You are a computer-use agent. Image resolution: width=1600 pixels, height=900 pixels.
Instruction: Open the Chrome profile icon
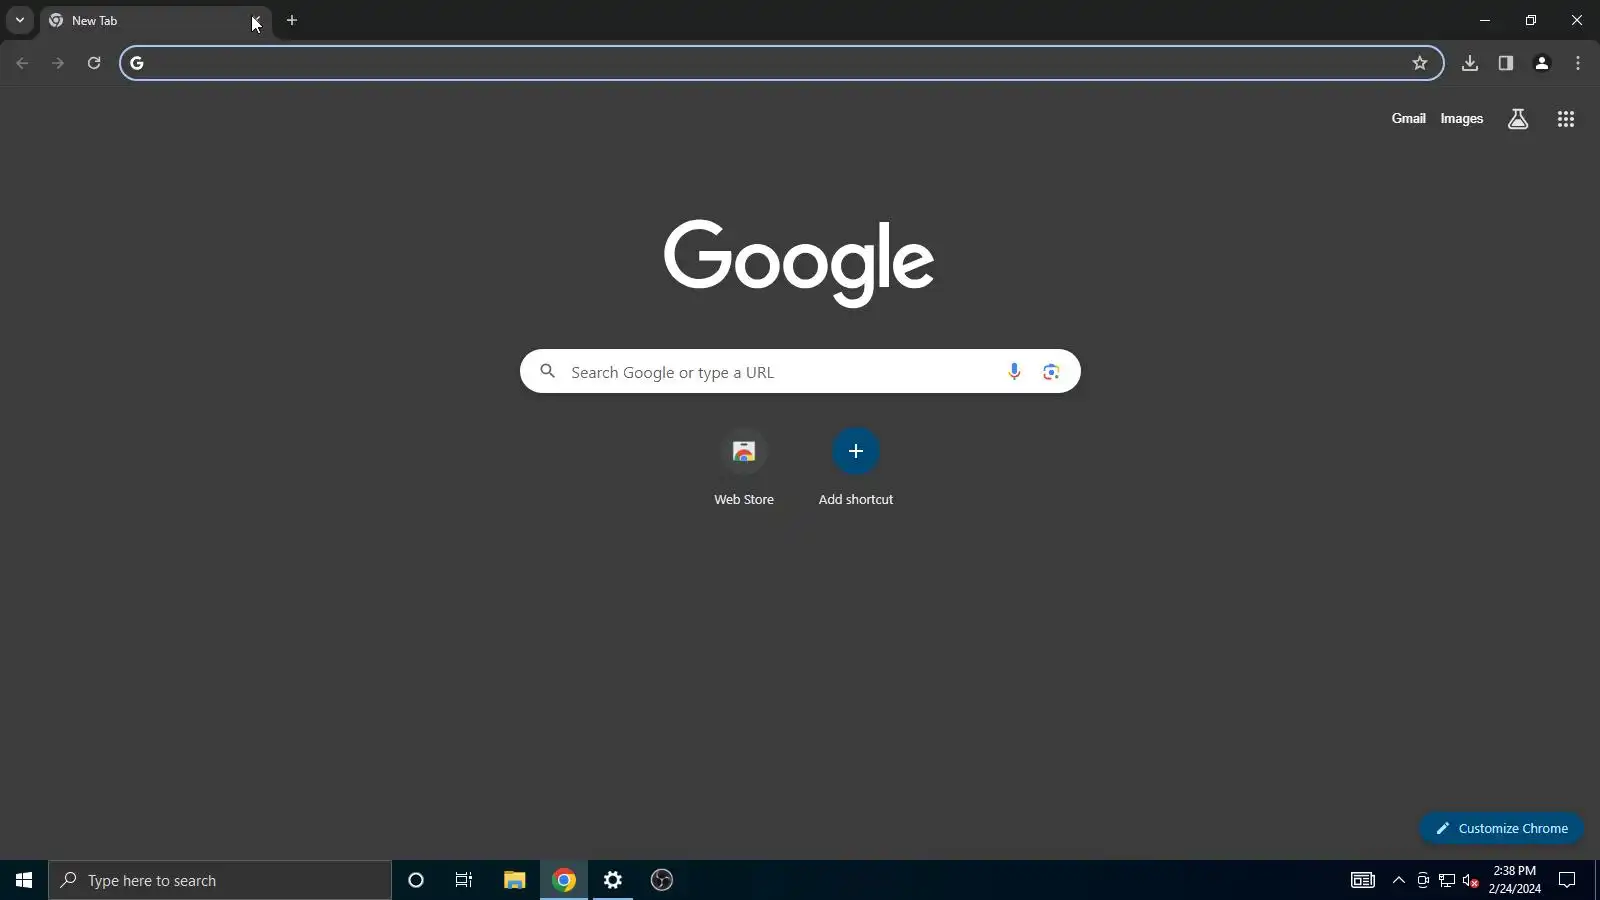tap(1541, 63)
